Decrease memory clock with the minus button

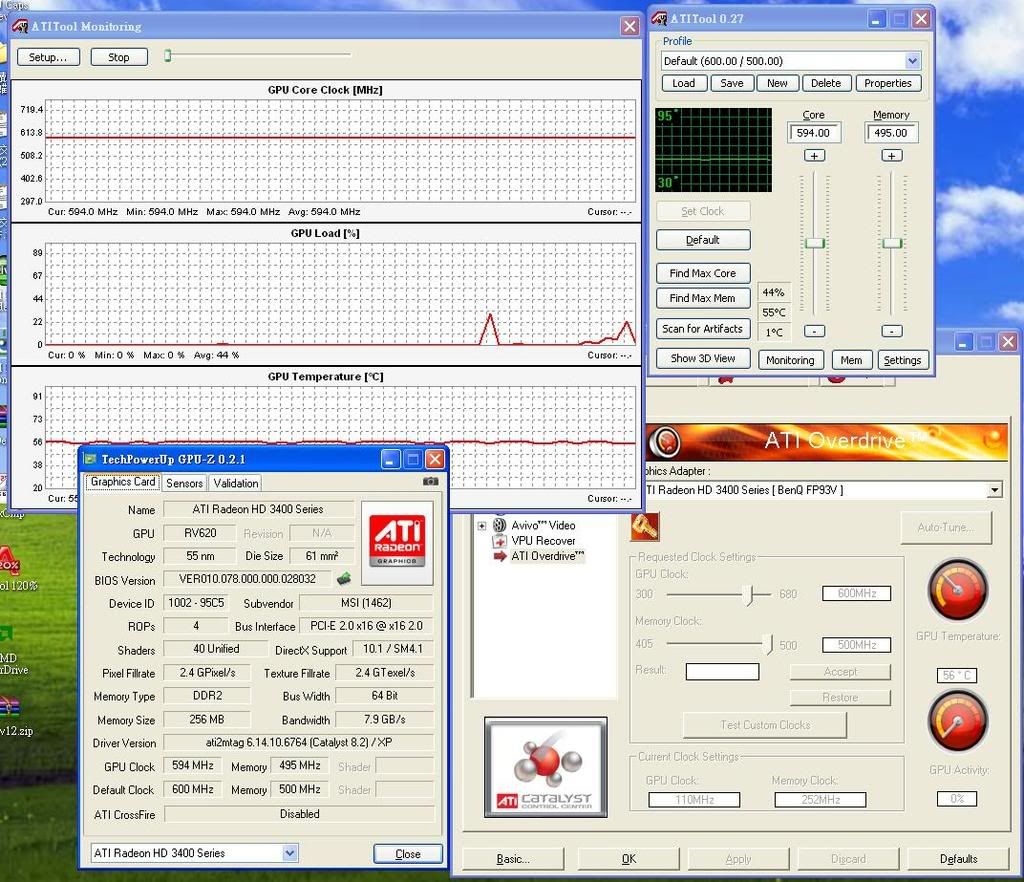tap(891, 331)
